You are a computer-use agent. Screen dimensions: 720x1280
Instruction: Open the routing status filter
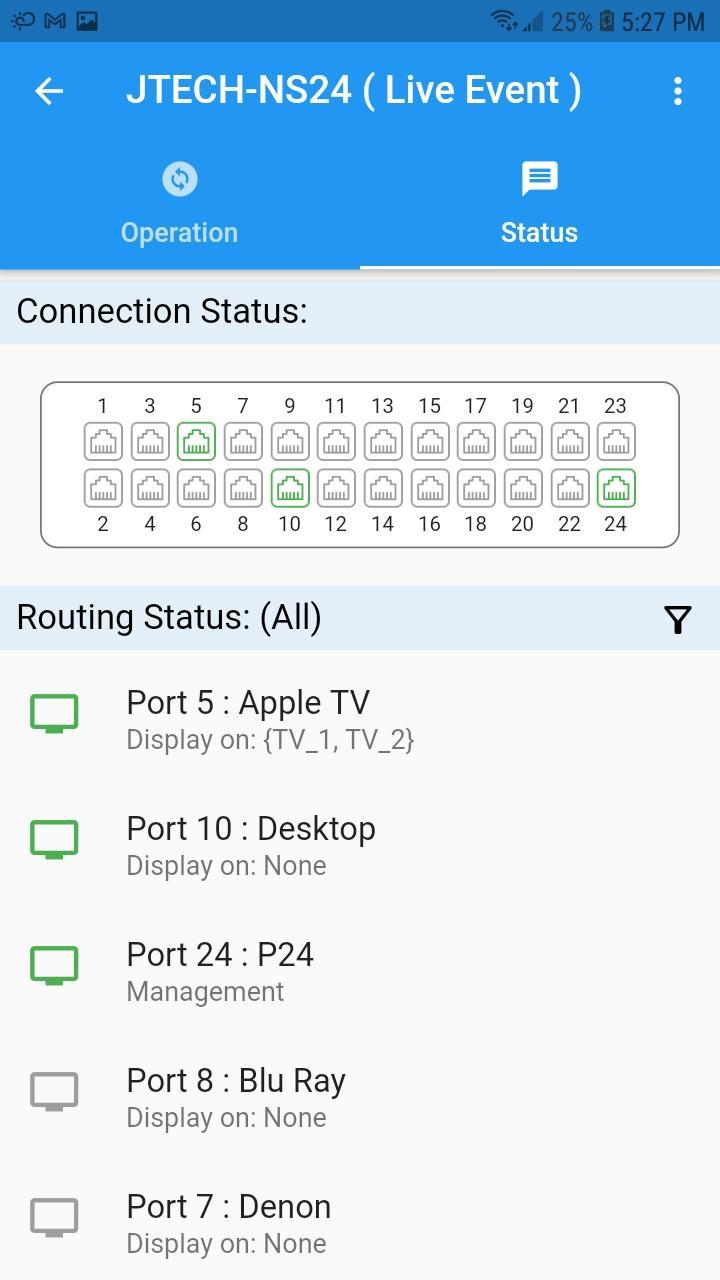[678, 620]
